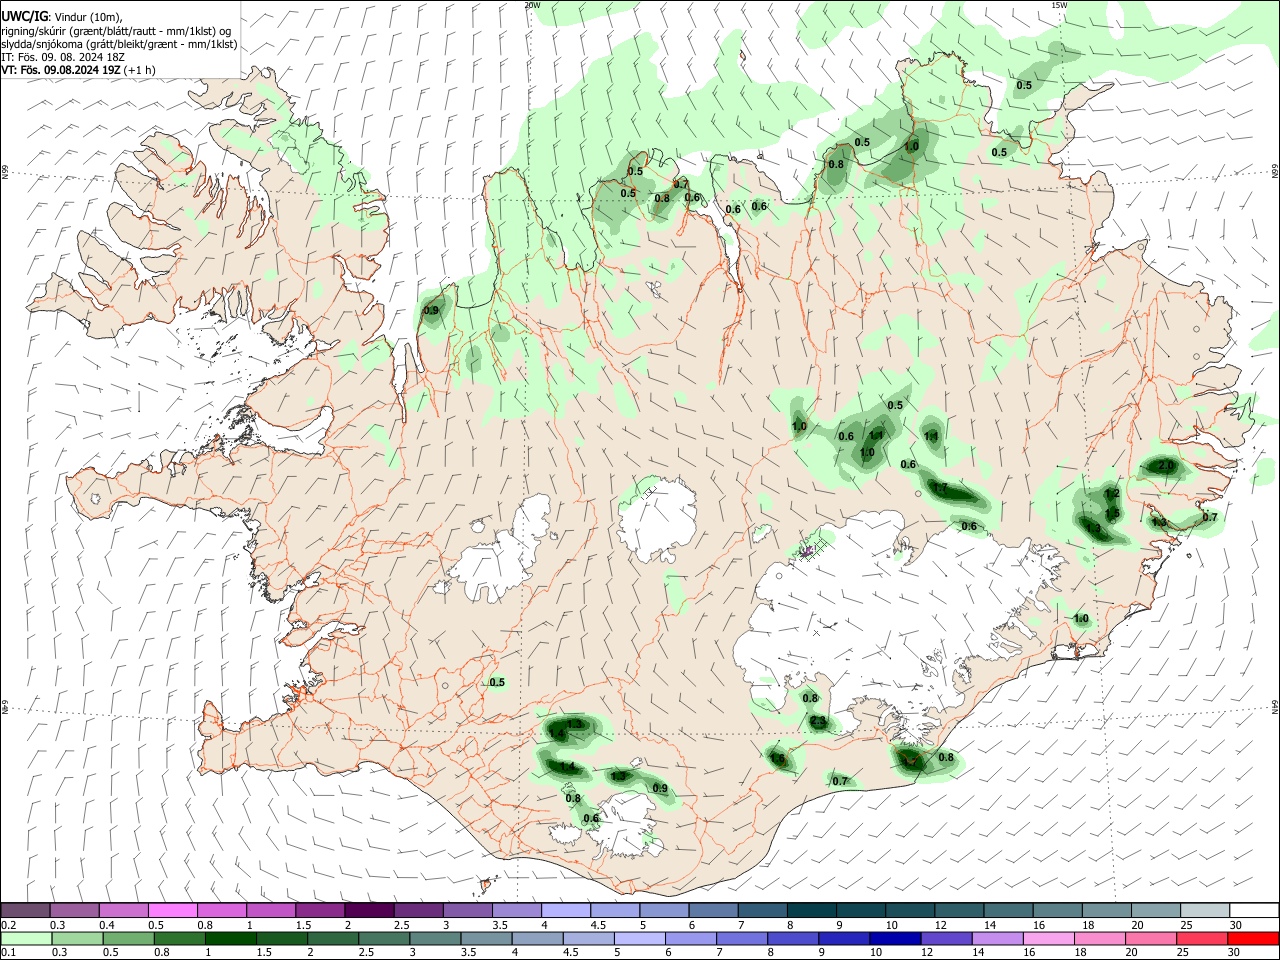The image size is (1280, 960).
Task: Click the '15W' longitude label at the top
Action: coord(1059,5)
